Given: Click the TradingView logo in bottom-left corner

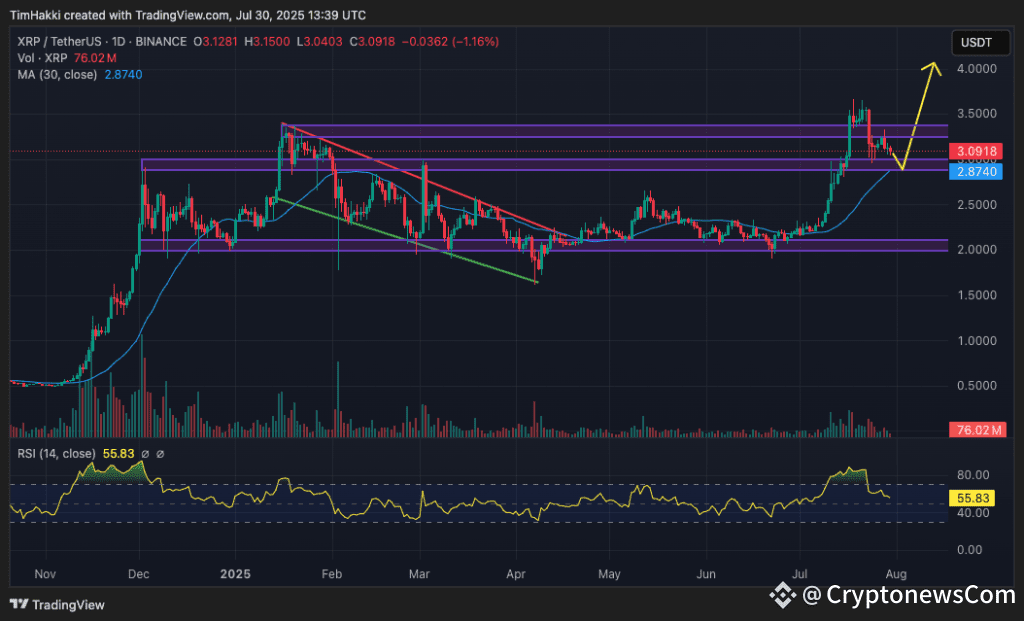Looking at the screenshot, I should [x=57, y=605].
